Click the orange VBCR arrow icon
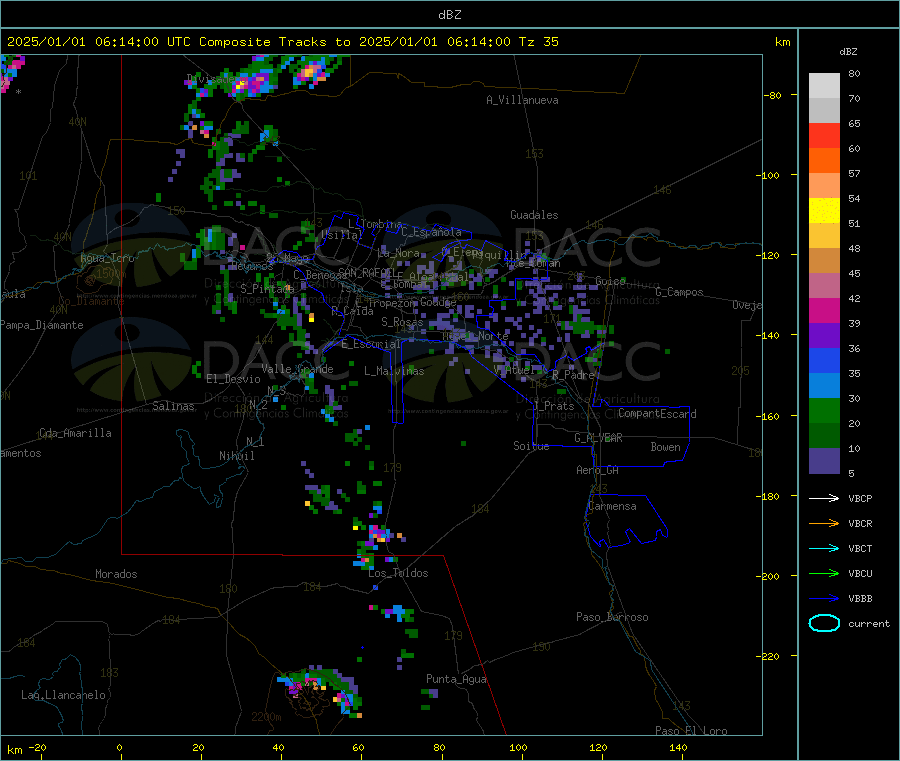This screenshot has height=761, width=900. [824, 523]
